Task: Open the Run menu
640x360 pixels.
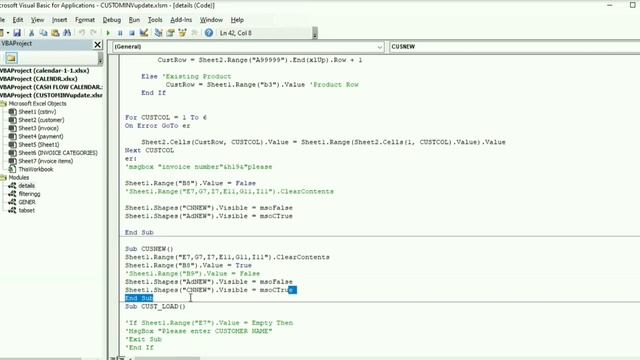Action: 134,20
